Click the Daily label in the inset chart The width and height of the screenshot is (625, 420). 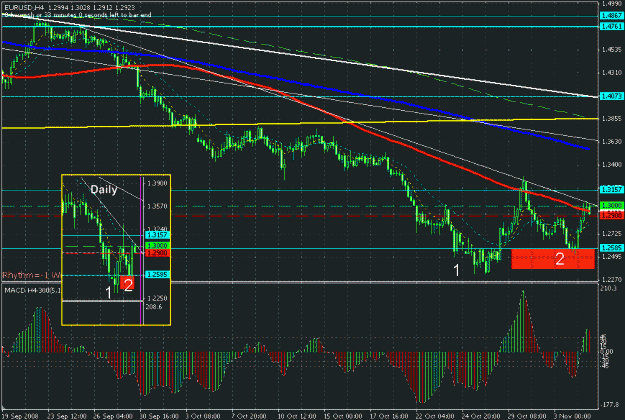click(104, 190)
